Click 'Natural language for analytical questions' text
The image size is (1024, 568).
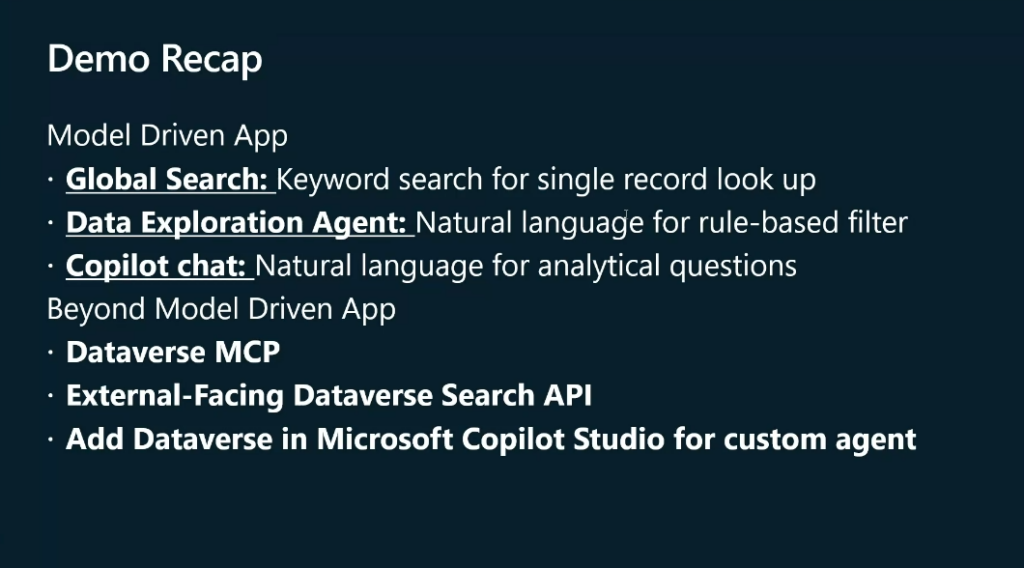526,266
